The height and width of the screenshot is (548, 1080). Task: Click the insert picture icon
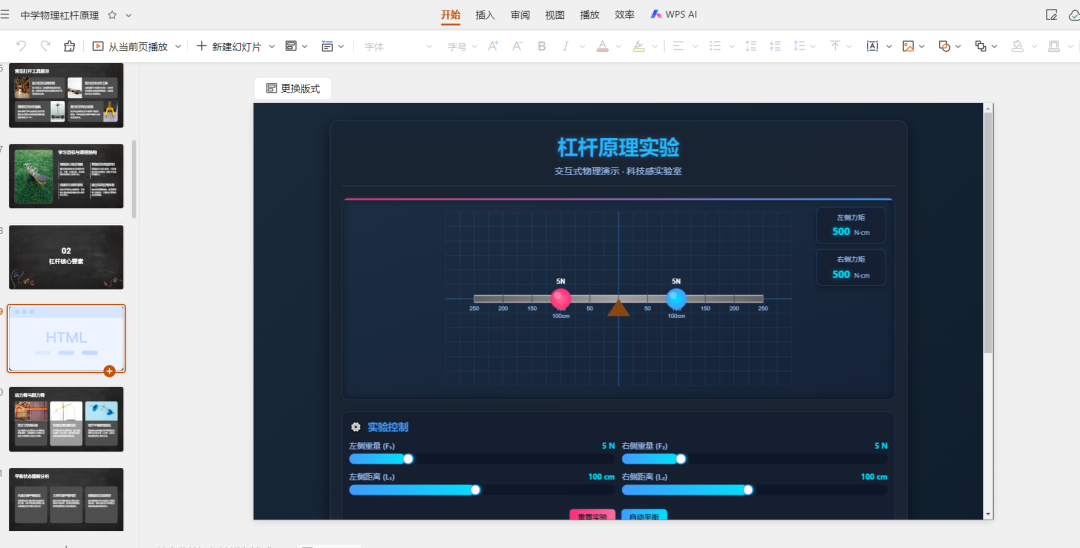pyautogui.click(x=908, y=46)
